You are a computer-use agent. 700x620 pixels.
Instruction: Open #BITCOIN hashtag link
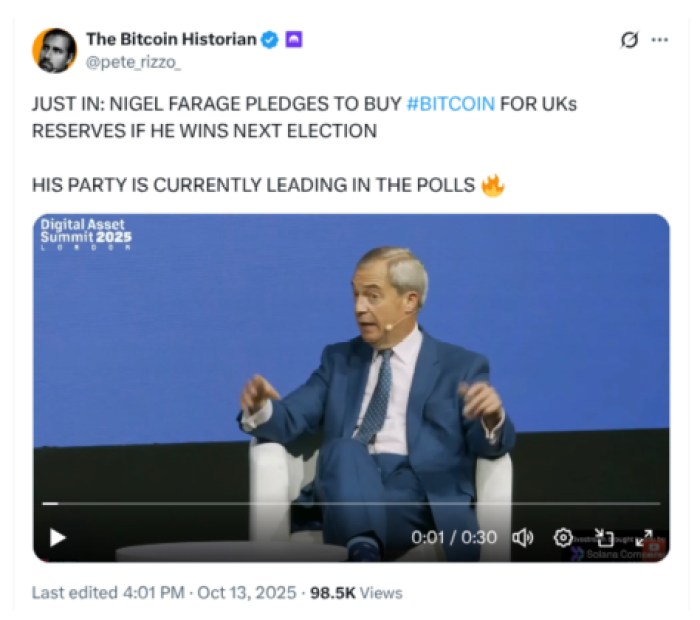(x=451, y=104)
